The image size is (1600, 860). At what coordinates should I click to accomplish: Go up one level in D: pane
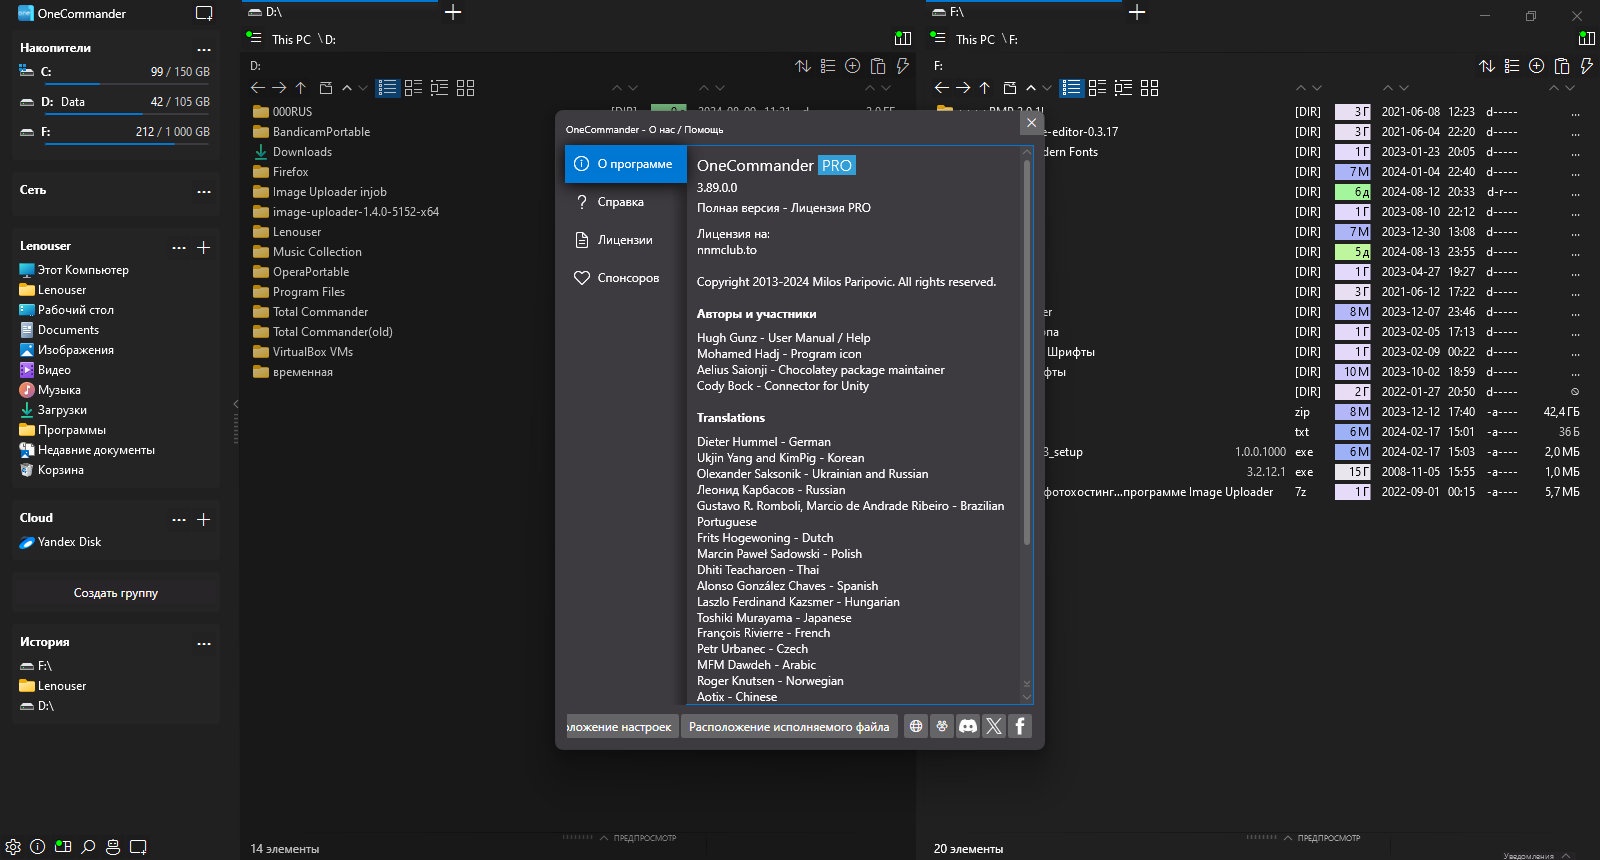pyautogui.click(x=300, y=88)
